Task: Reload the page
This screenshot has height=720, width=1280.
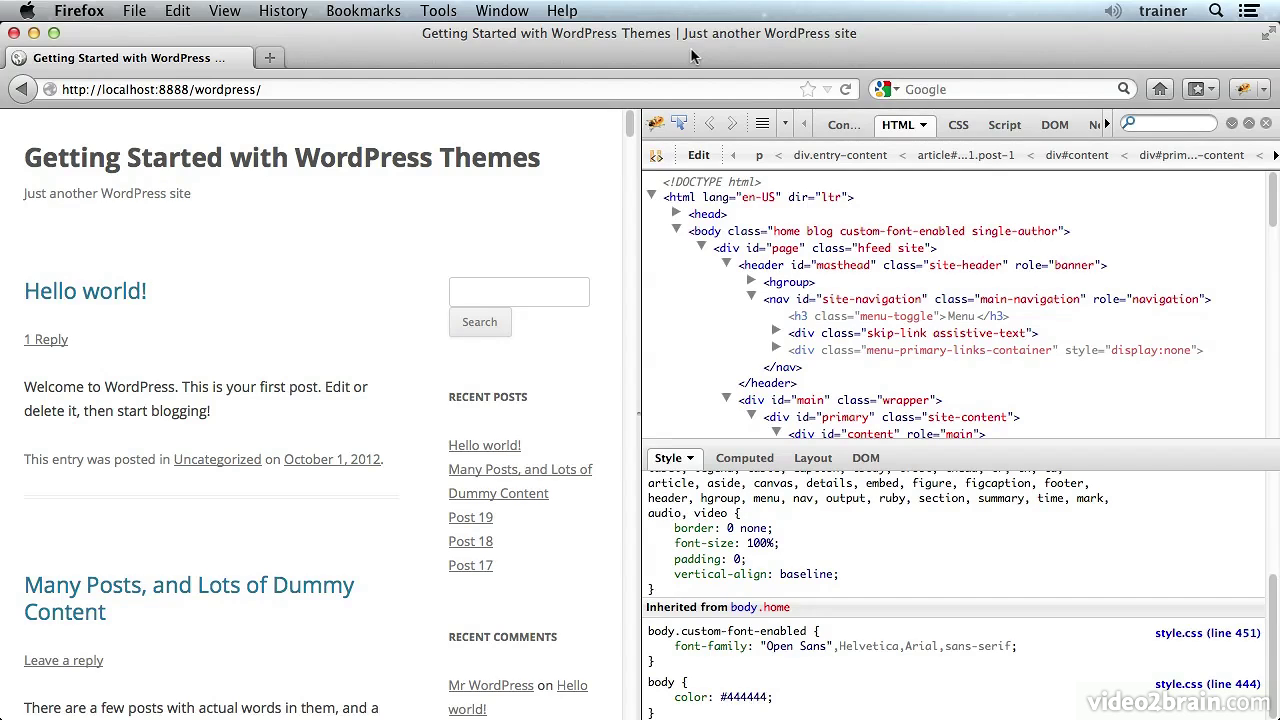Action: click(845, 89)
